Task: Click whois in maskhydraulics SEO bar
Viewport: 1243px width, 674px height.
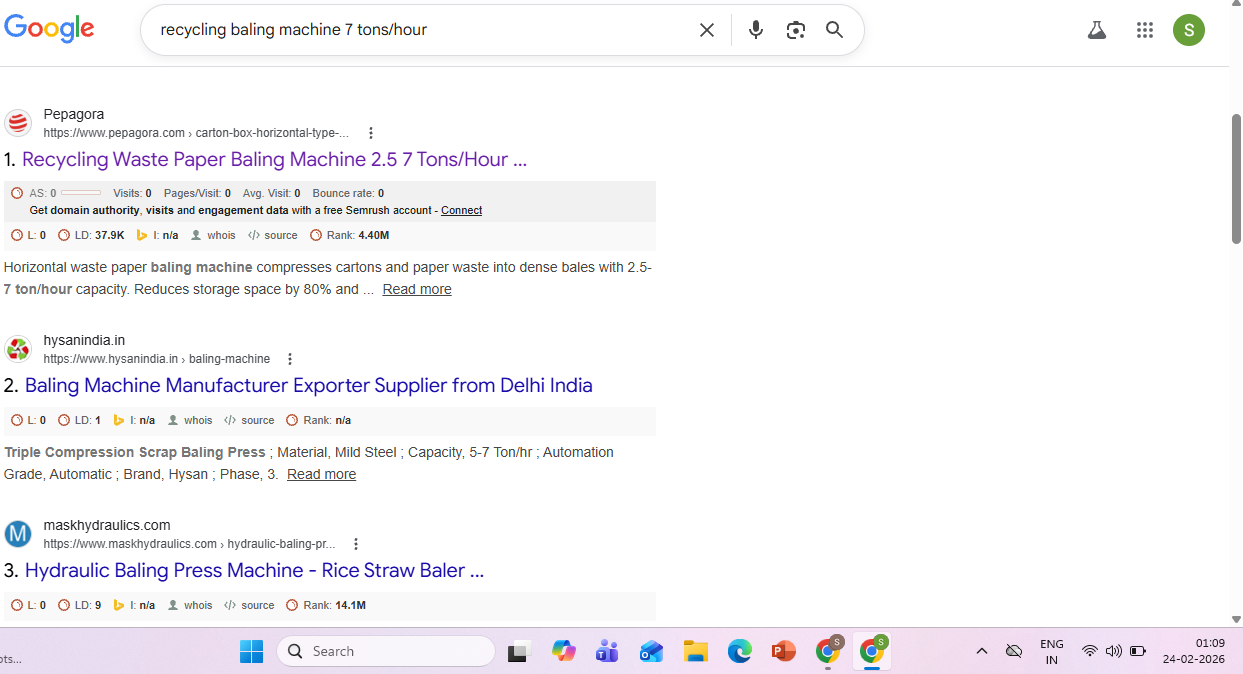Action: pyautogui.click(x=190, y=605)
